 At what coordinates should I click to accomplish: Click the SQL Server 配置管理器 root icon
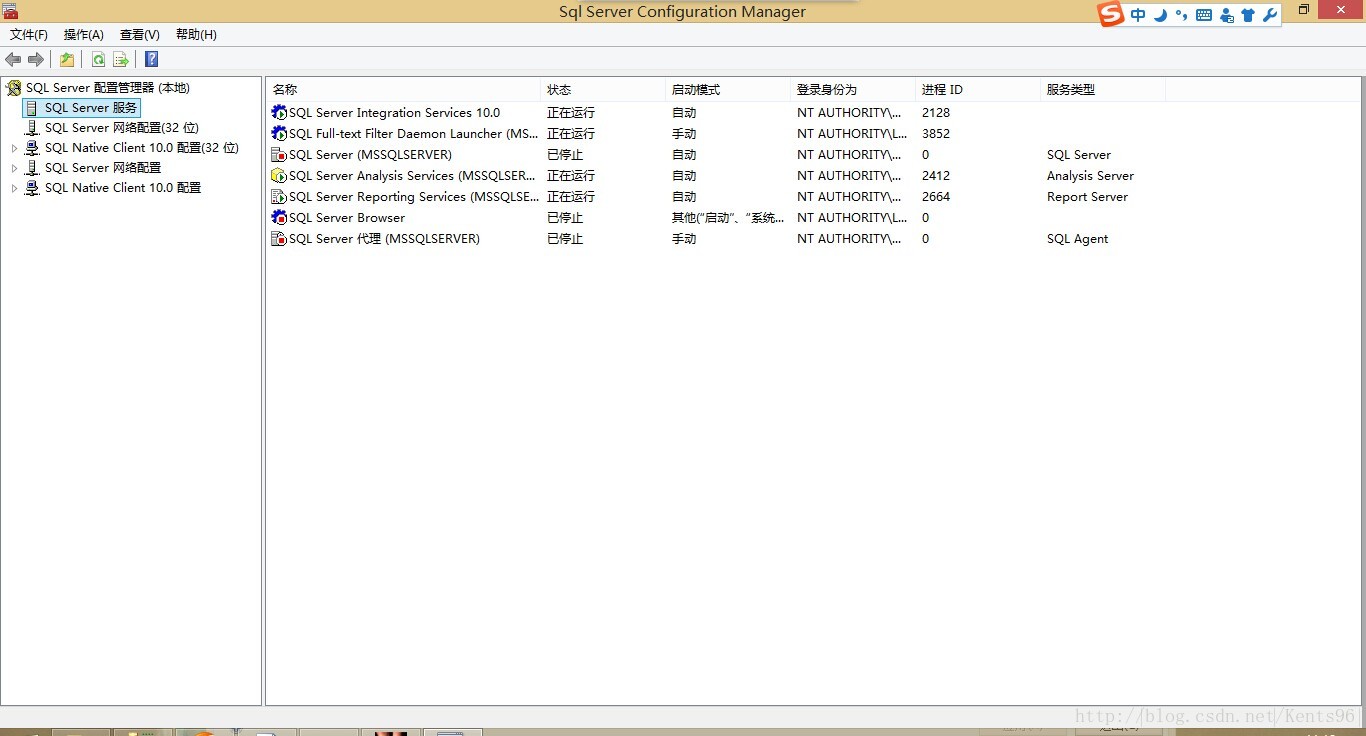(x=13, y=88)
